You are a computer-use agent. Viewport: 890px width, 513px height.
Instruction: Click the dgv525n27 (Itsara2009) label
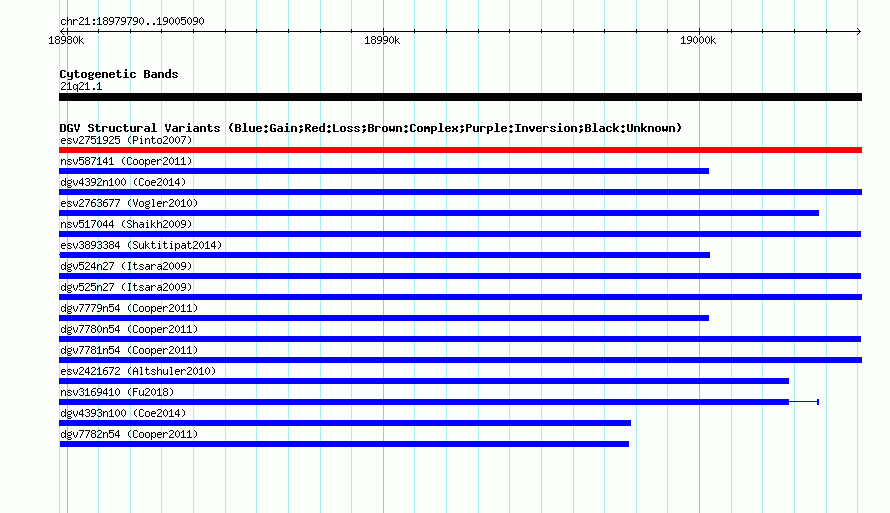pyautogui.click(x=126, y=287)
